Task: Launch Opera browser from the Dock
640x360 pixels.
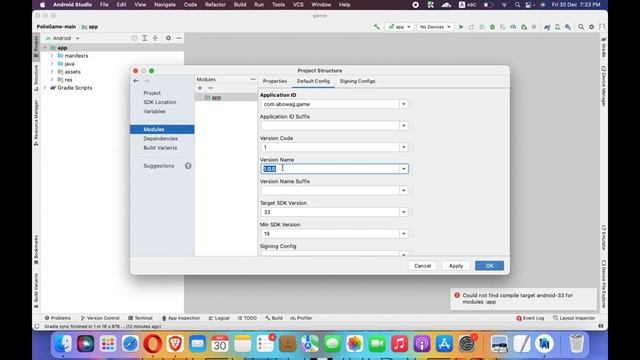Action: 152,344
